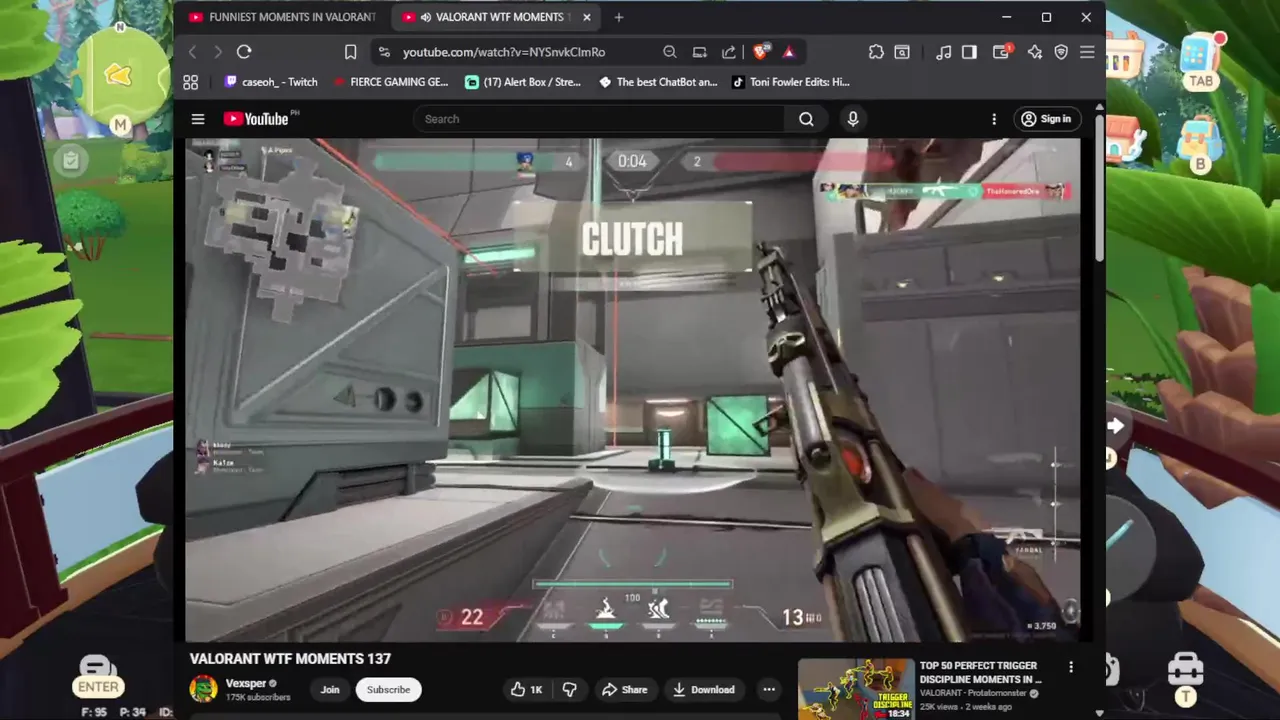1280x720 pixels.
Task: Open TOP 50 PERFECT TRIGGER DISCIPLINE title
Action: coord(980,672)
